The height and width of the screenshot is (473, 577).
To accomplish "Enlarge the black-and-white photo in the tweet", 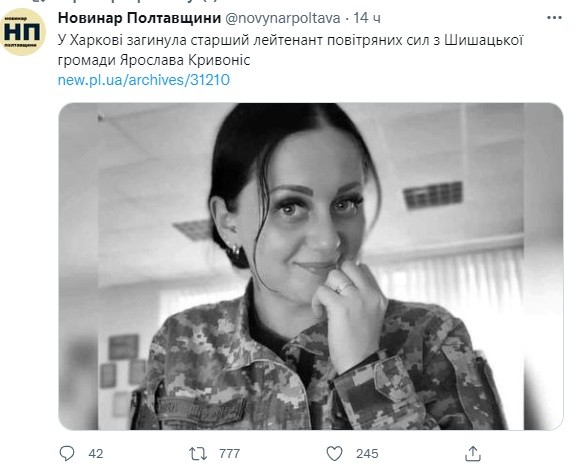I will tap(311, 266).
